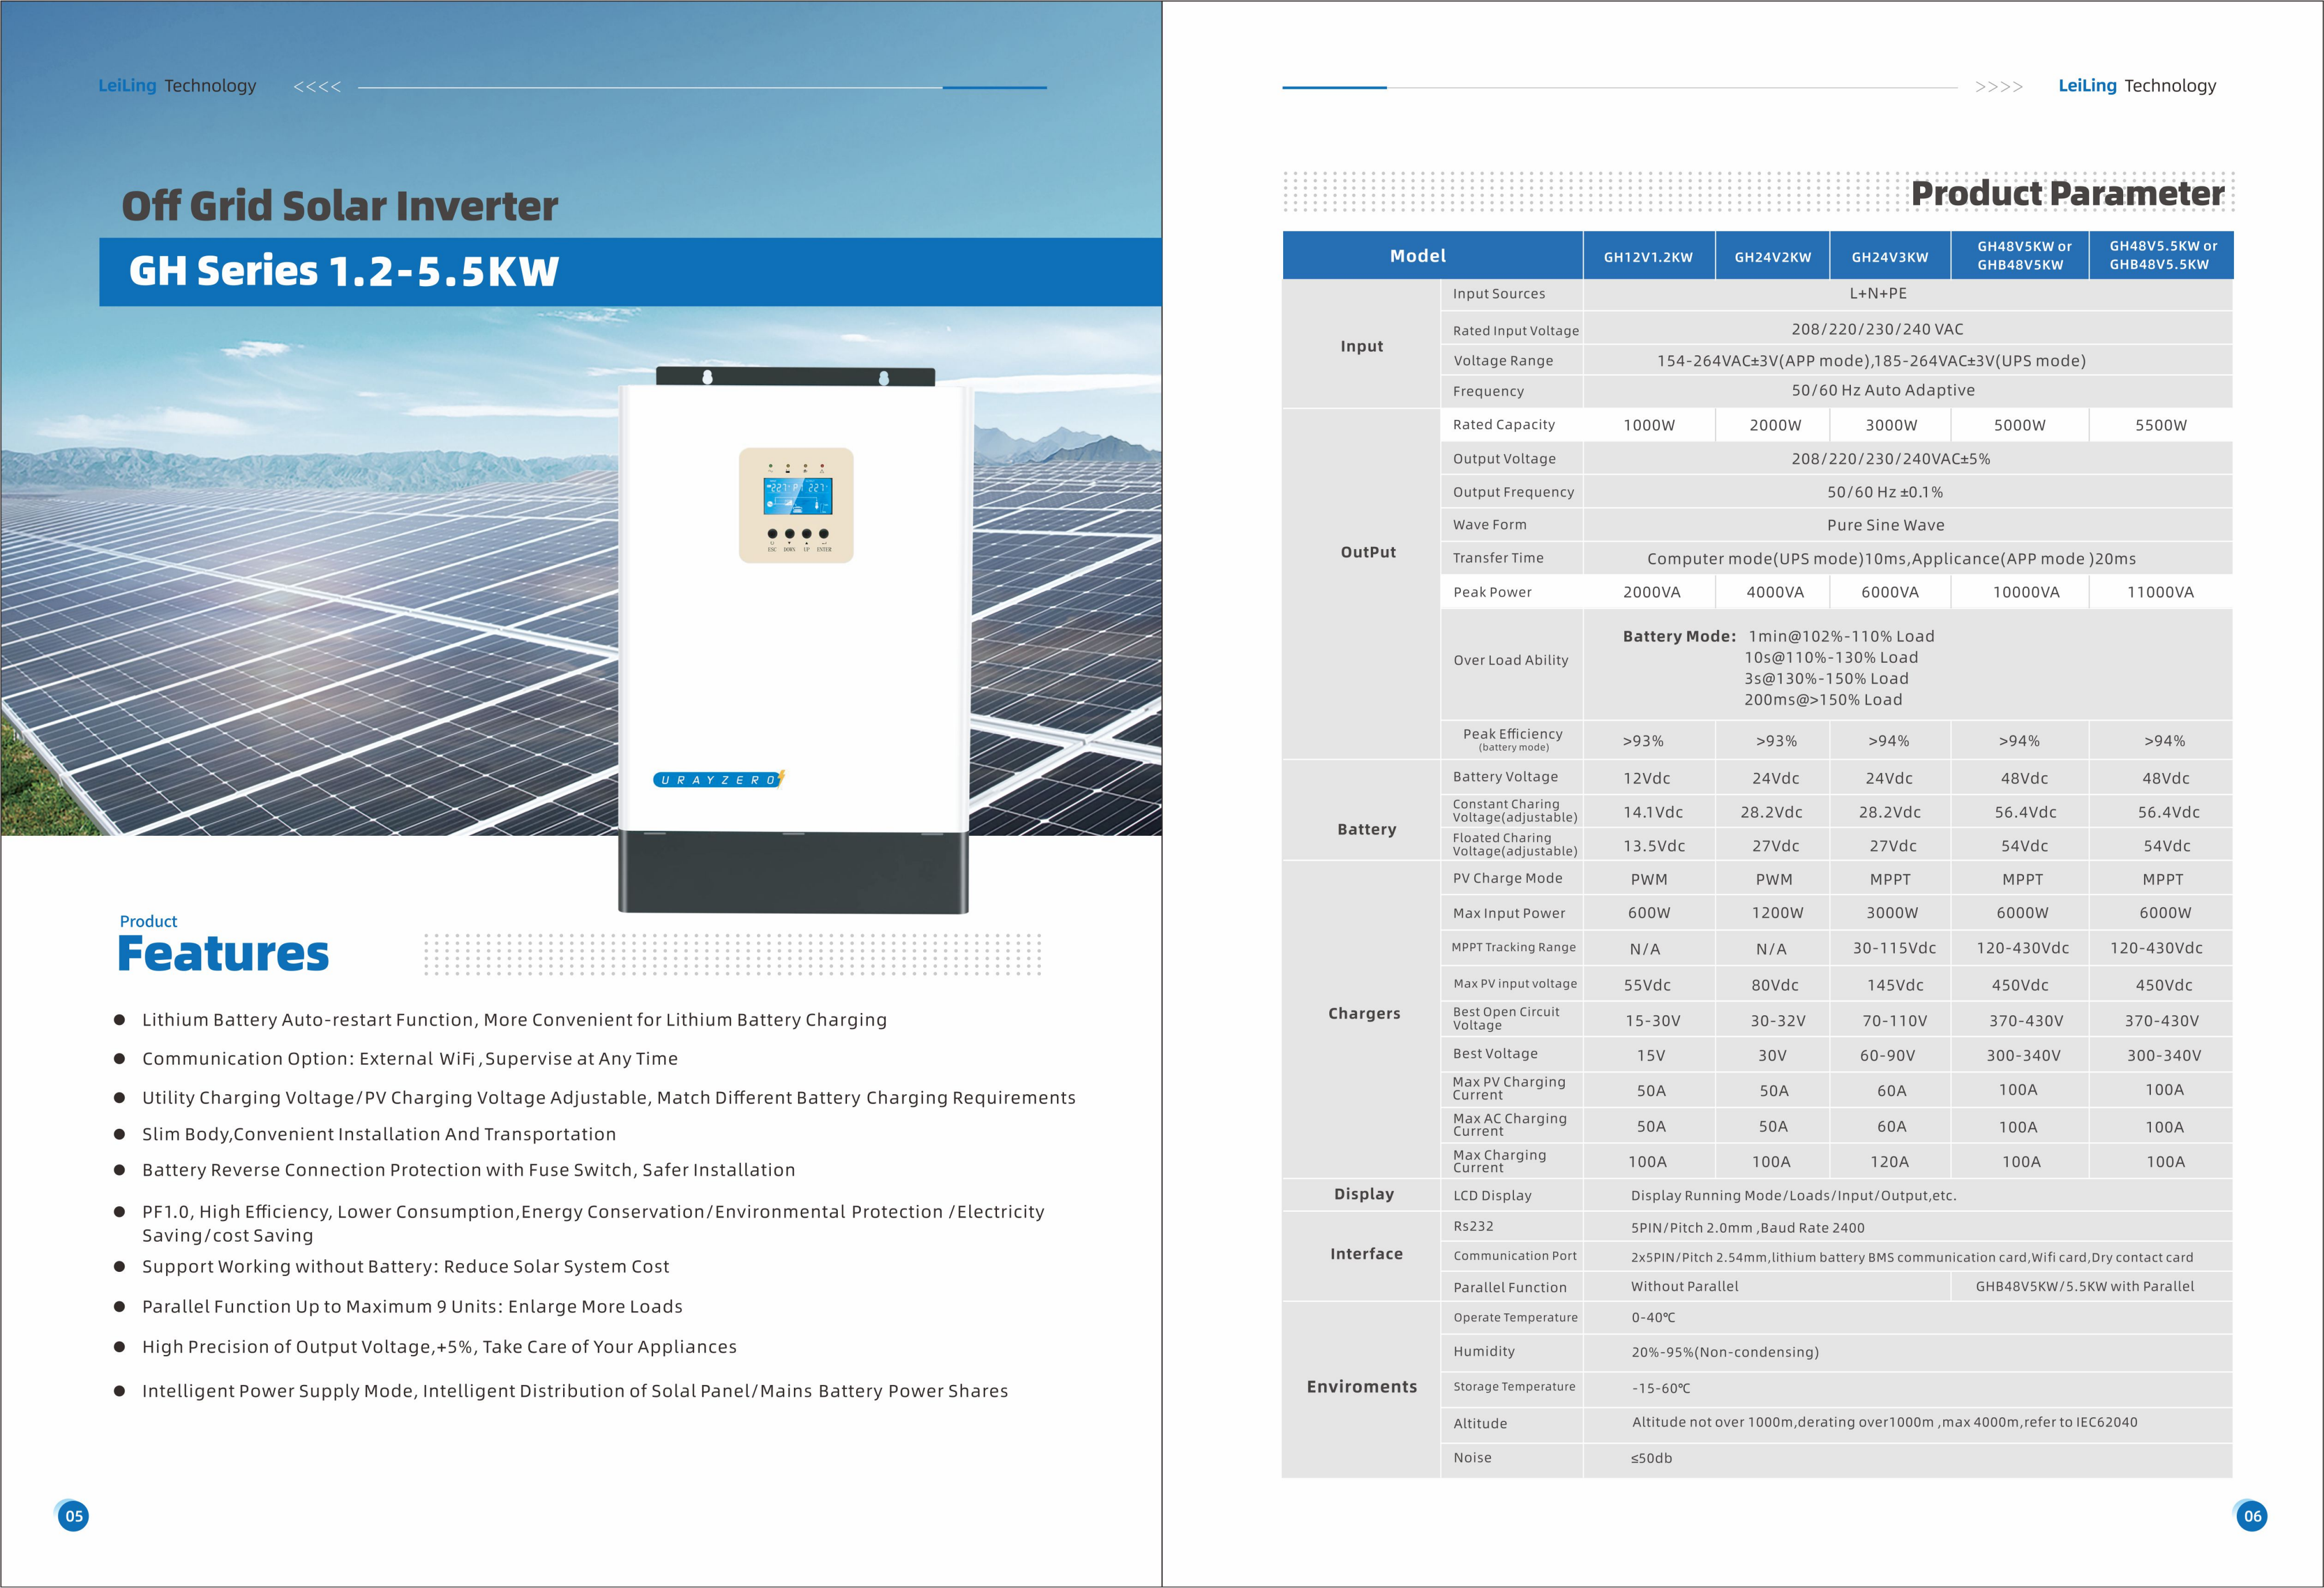Screen dimensions: 2324x1588
Task: Click the "GH Series 1.2-5.5KW" banner
Action: coord(630,272)
